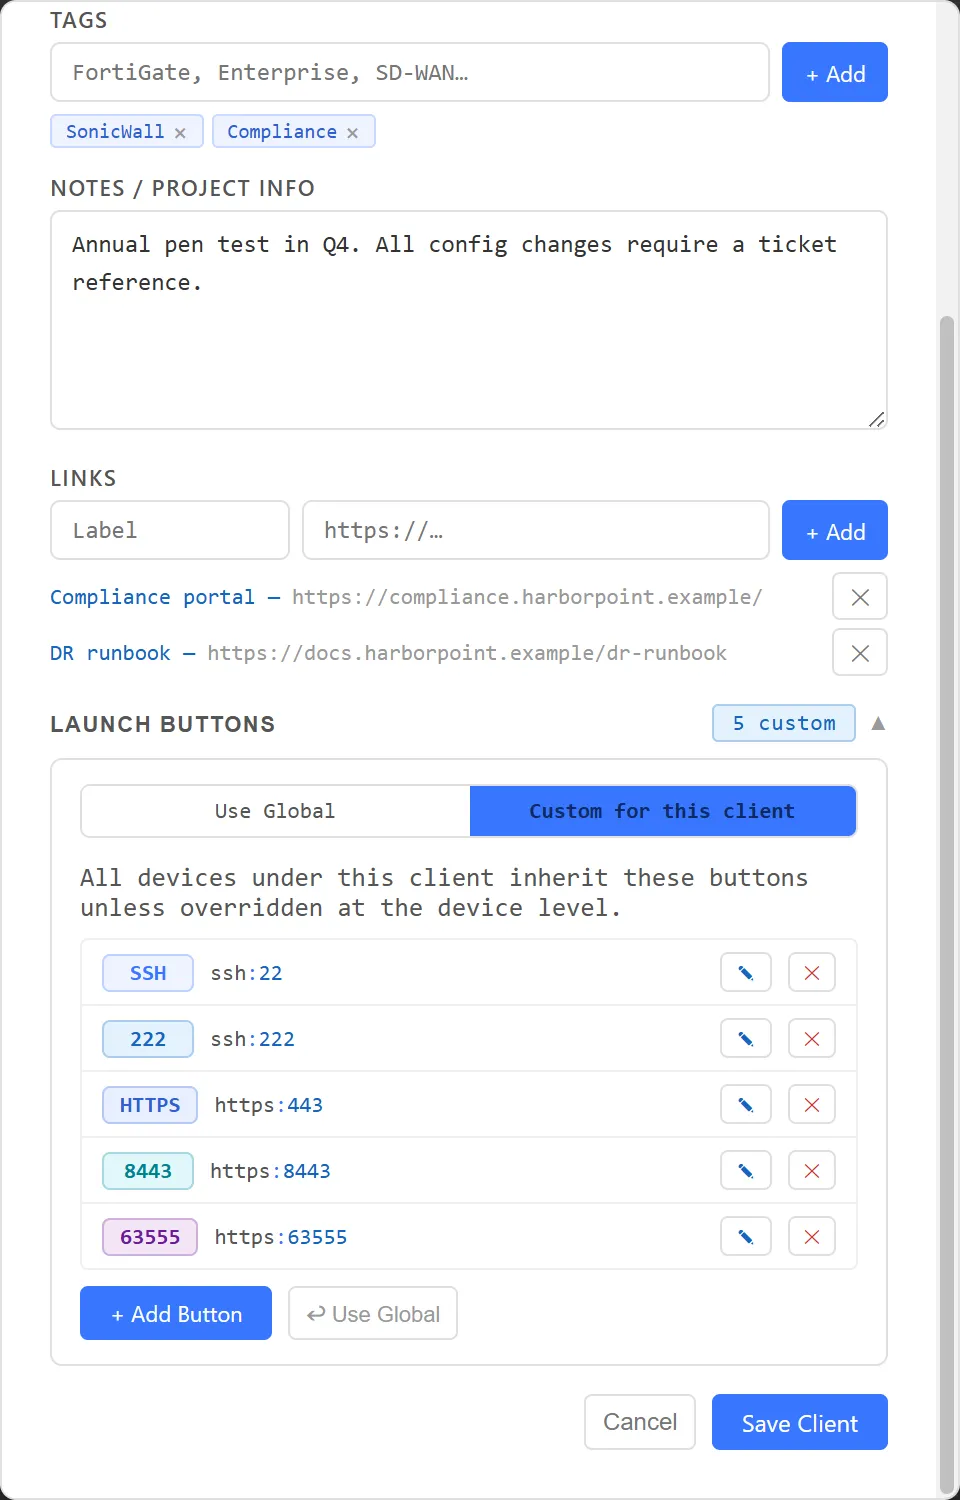The image size is (960, 1500).
Task: Delete the ssh:222 launch button
Action: [x=812, y=1039]
